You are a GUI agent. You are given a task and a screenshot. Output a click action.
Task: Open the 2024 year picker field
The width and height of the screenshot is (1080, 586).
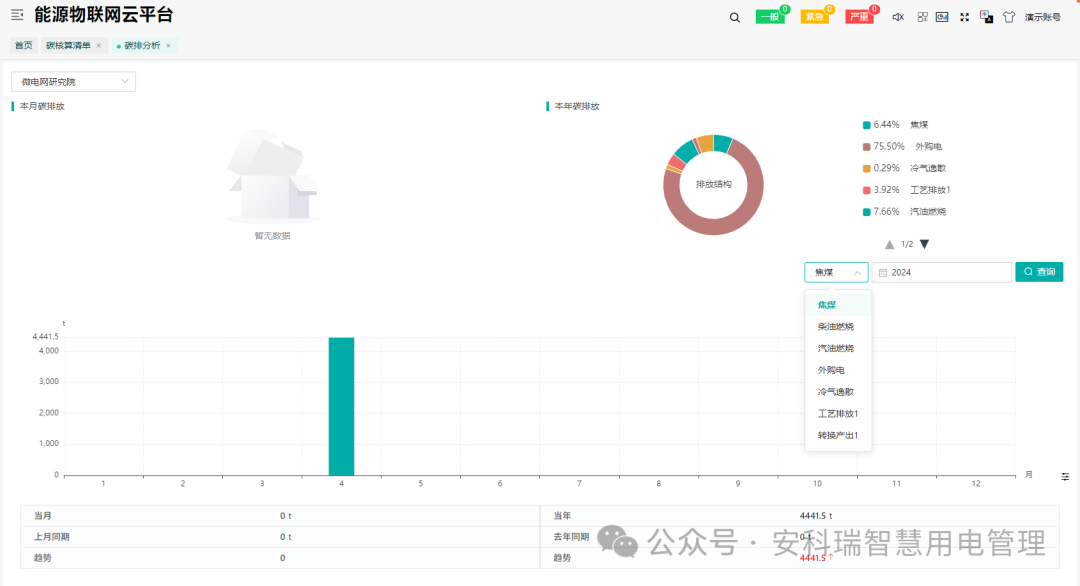[x=942, y=273]
